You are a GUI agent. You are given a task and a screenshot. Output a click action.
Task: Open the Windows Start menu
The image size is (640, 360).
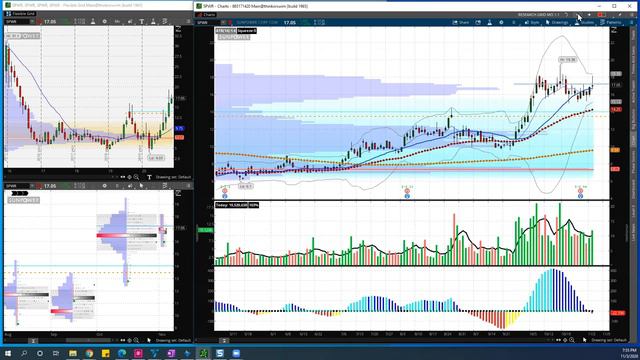click(x=8, y=353)
